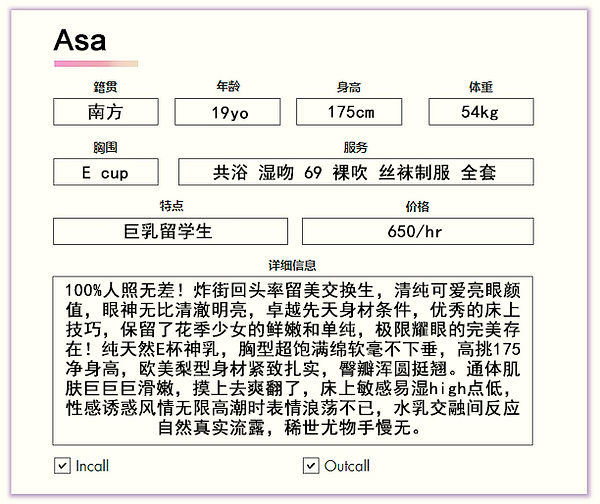
Task: Click the 价格 label
Action: click(417, 207)
